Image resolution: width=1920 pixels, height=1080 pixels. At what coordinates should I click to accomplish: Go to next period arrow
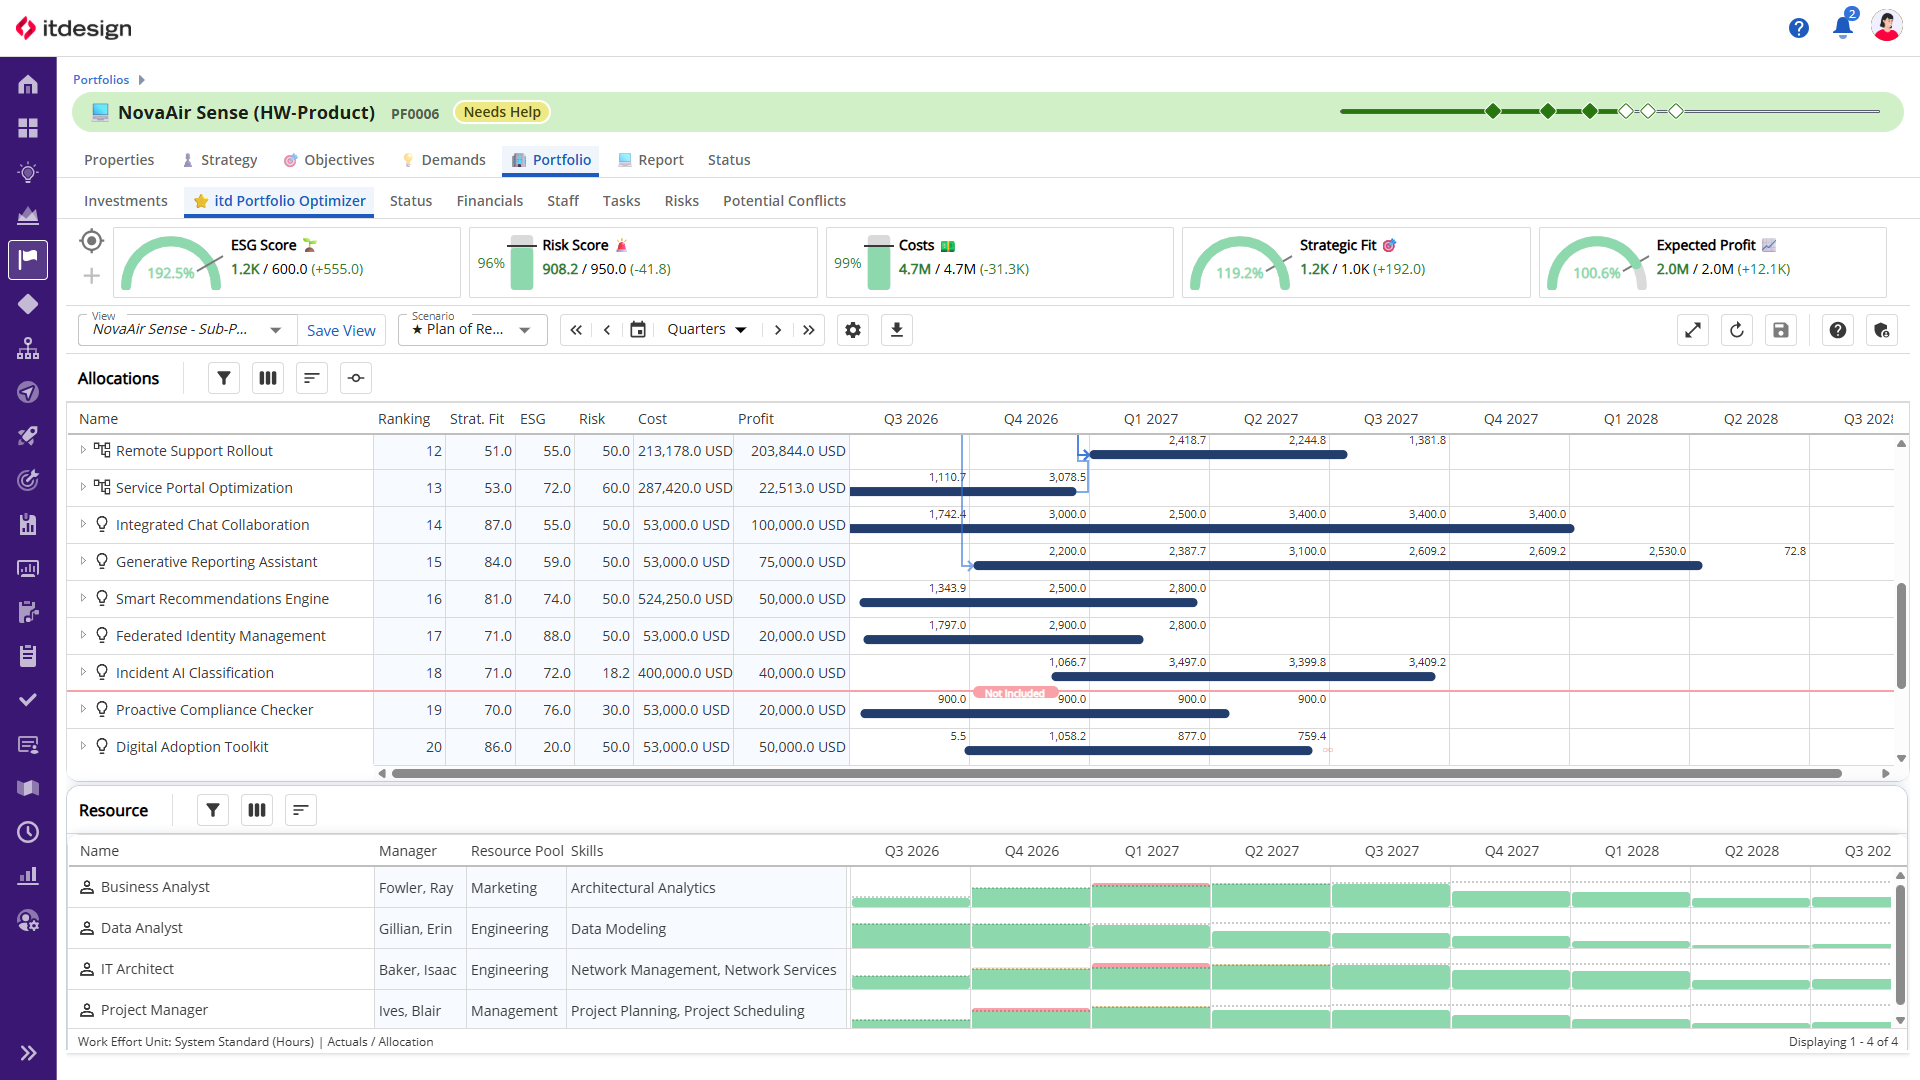(778, 330)
